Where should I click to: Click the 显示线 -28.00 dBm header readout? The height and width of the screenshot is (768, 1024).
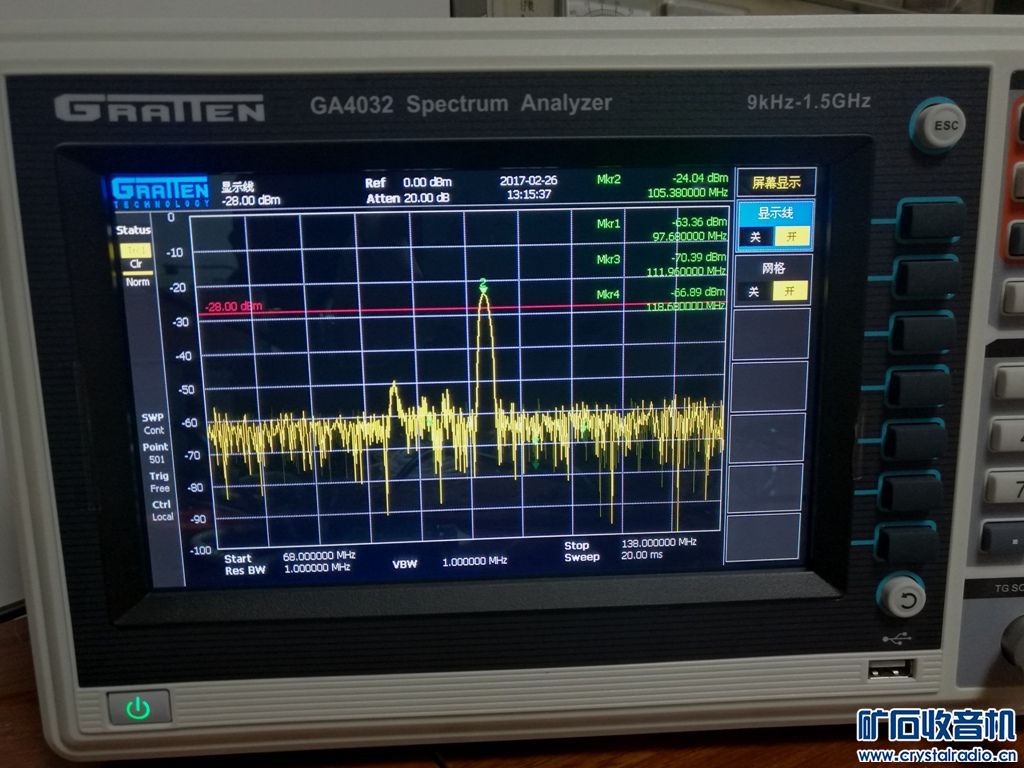(x=251, y=194)
